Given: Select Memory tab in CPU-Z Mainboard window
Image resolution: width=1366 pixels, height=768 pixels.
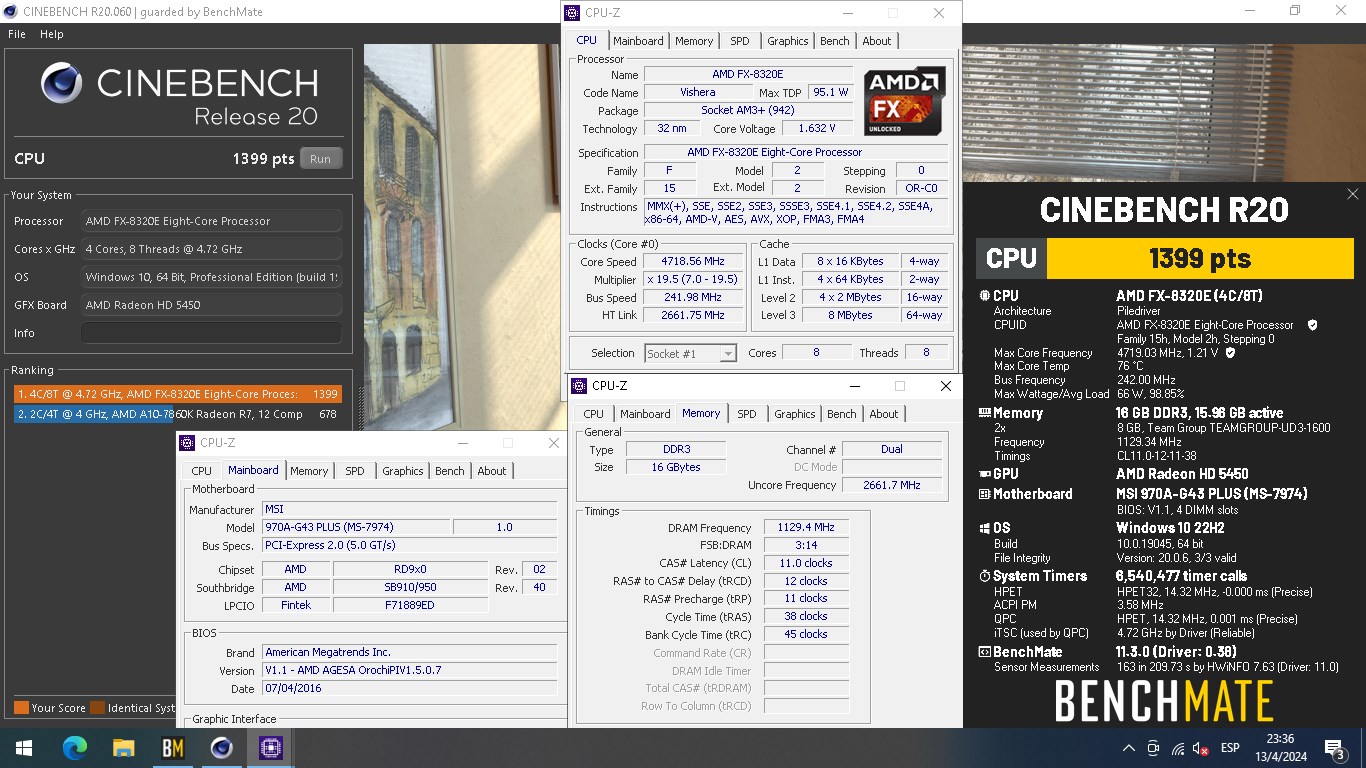Looking at the screenshot, I should click(x=309, y=471).
